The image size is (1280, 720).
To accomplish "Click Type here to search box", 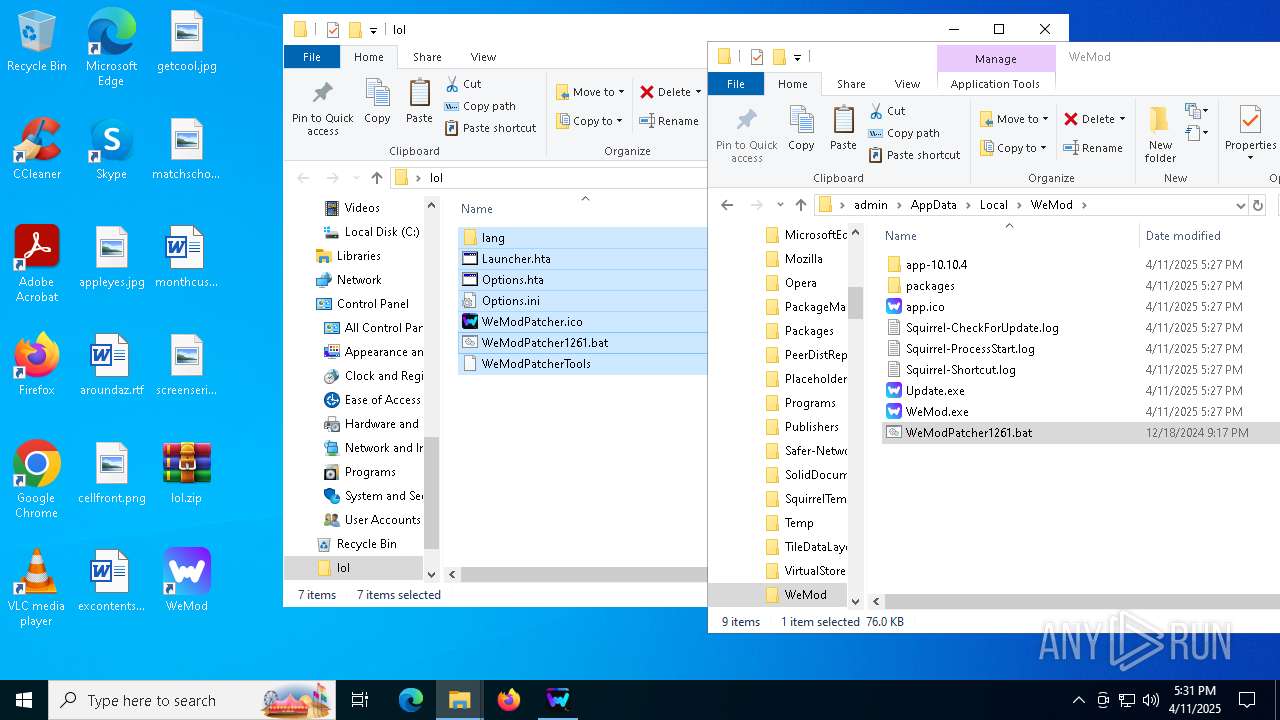I will 192,700.
